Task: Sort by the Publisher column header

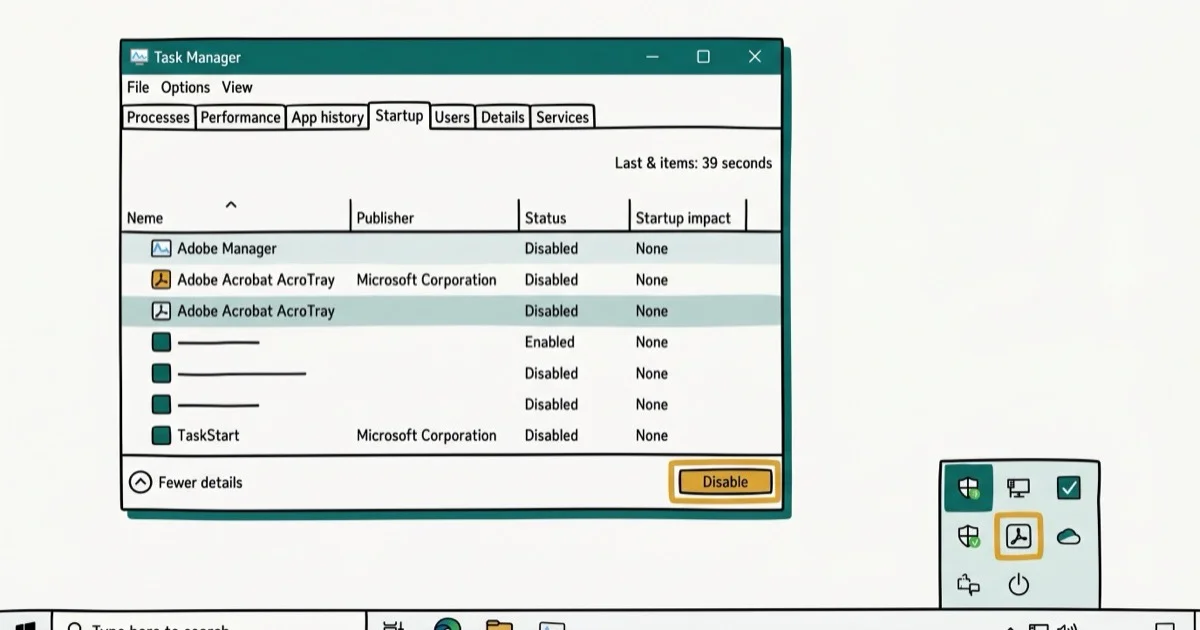Action: 385,218
